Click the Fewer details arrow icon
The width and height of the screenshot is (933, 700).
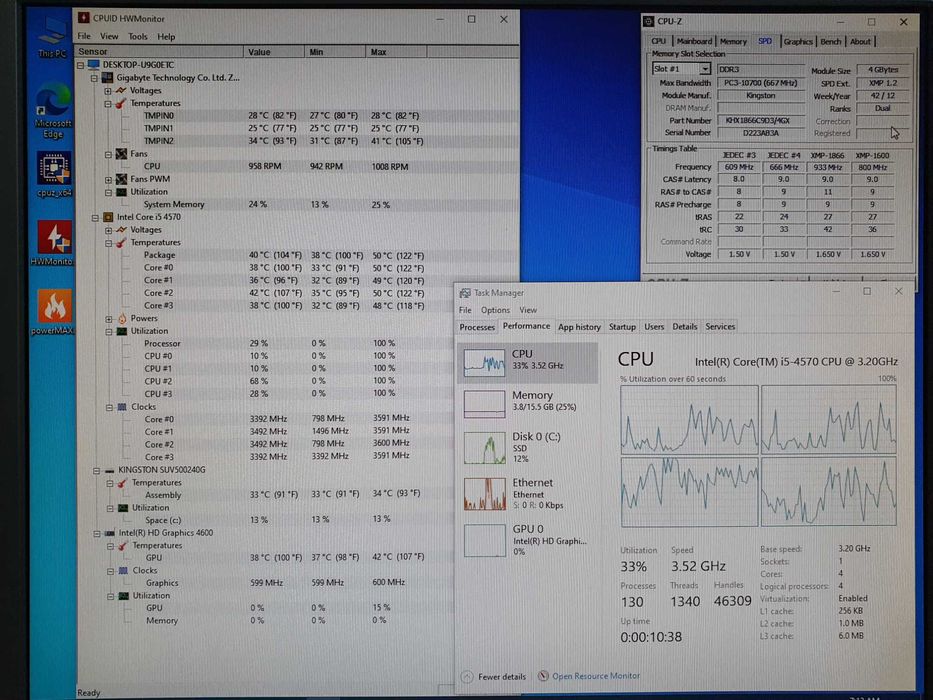coord(467,677)
